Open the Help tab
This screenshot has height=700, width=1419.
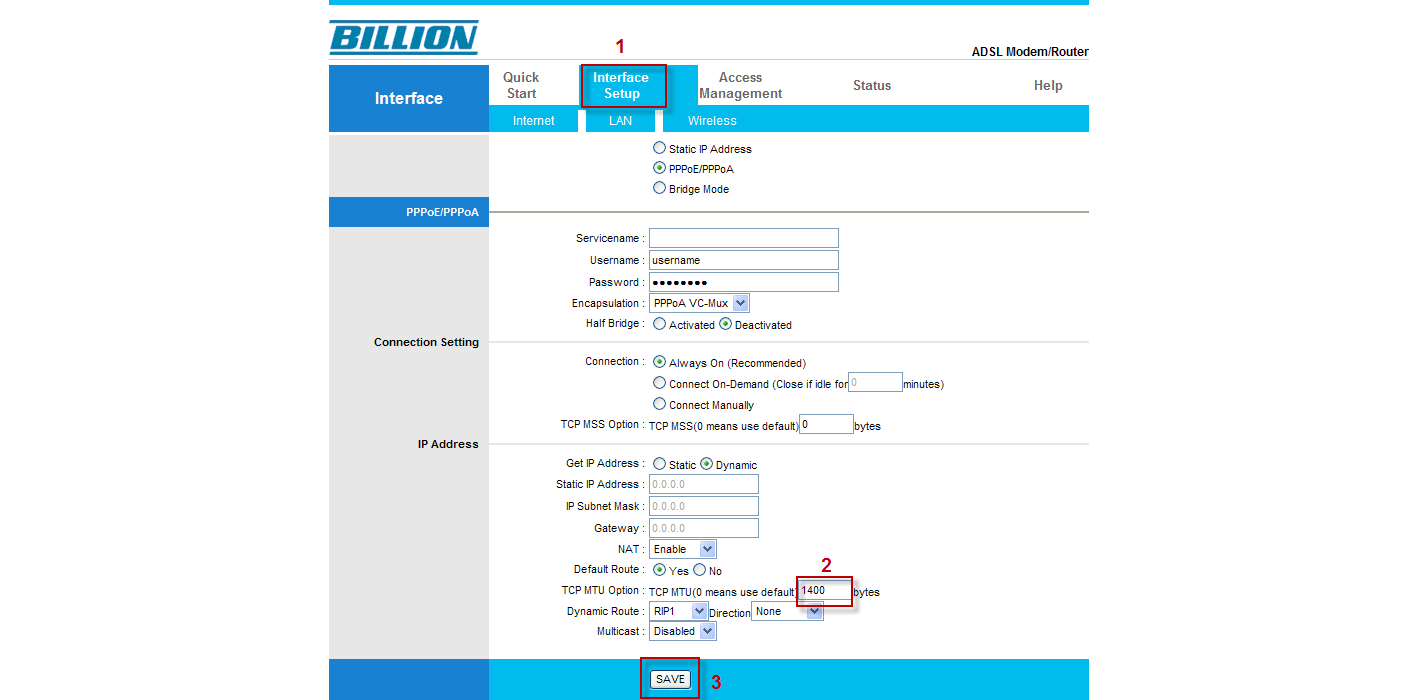1048,85
